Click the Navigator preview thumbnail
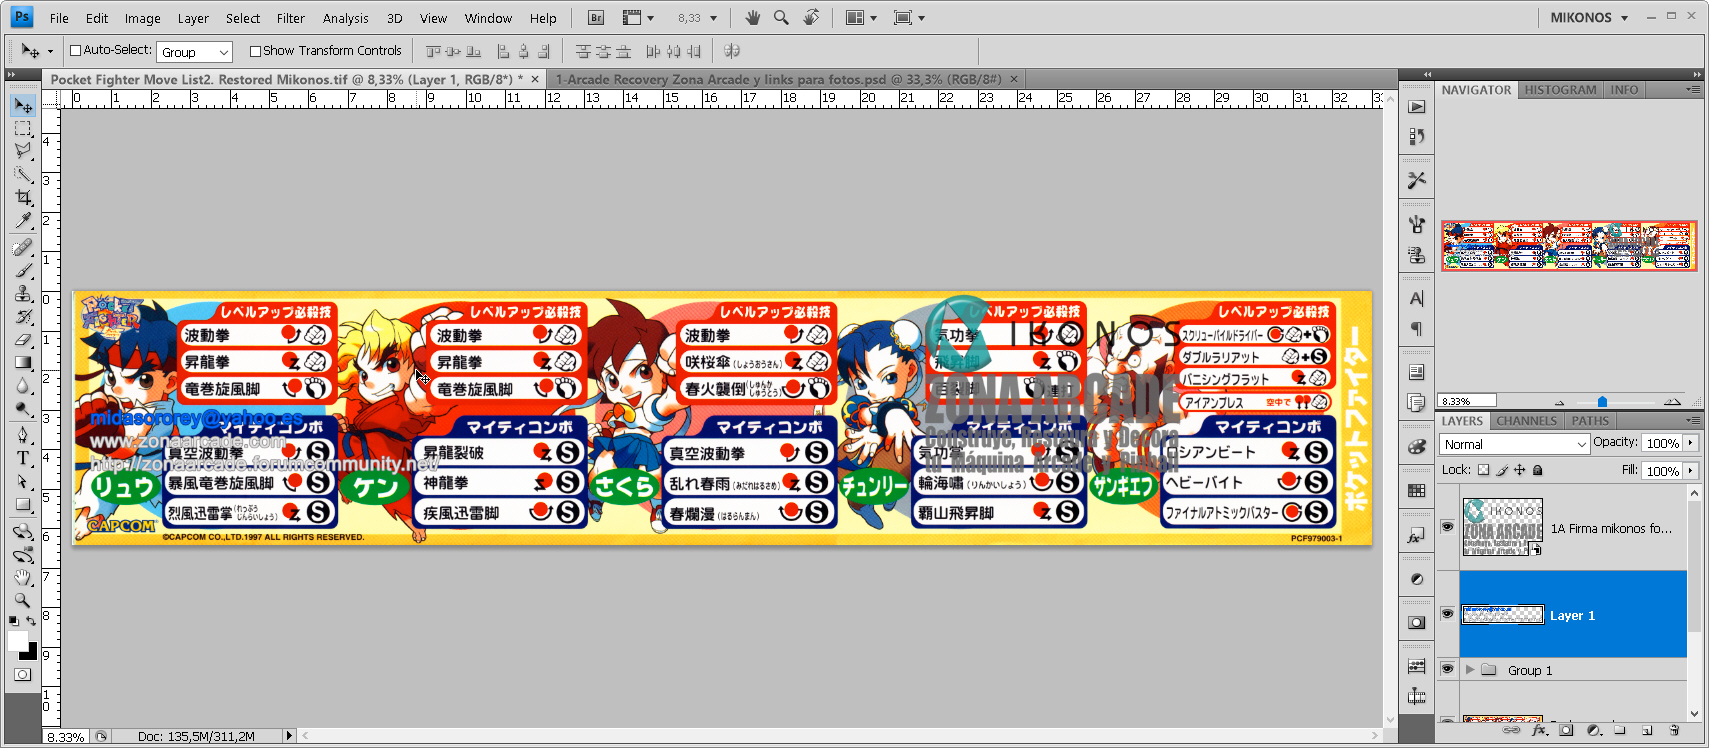1709x748 pixels. (x=1568, y=246)
